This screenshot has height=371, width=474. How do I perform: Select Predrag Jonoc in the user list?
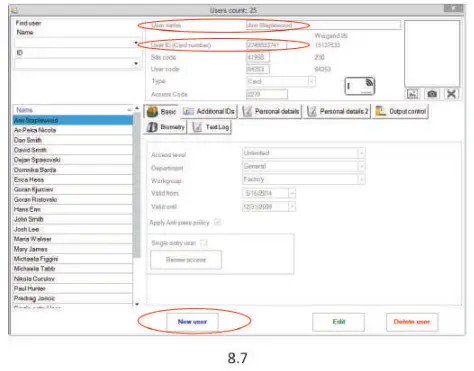[73, 298]
